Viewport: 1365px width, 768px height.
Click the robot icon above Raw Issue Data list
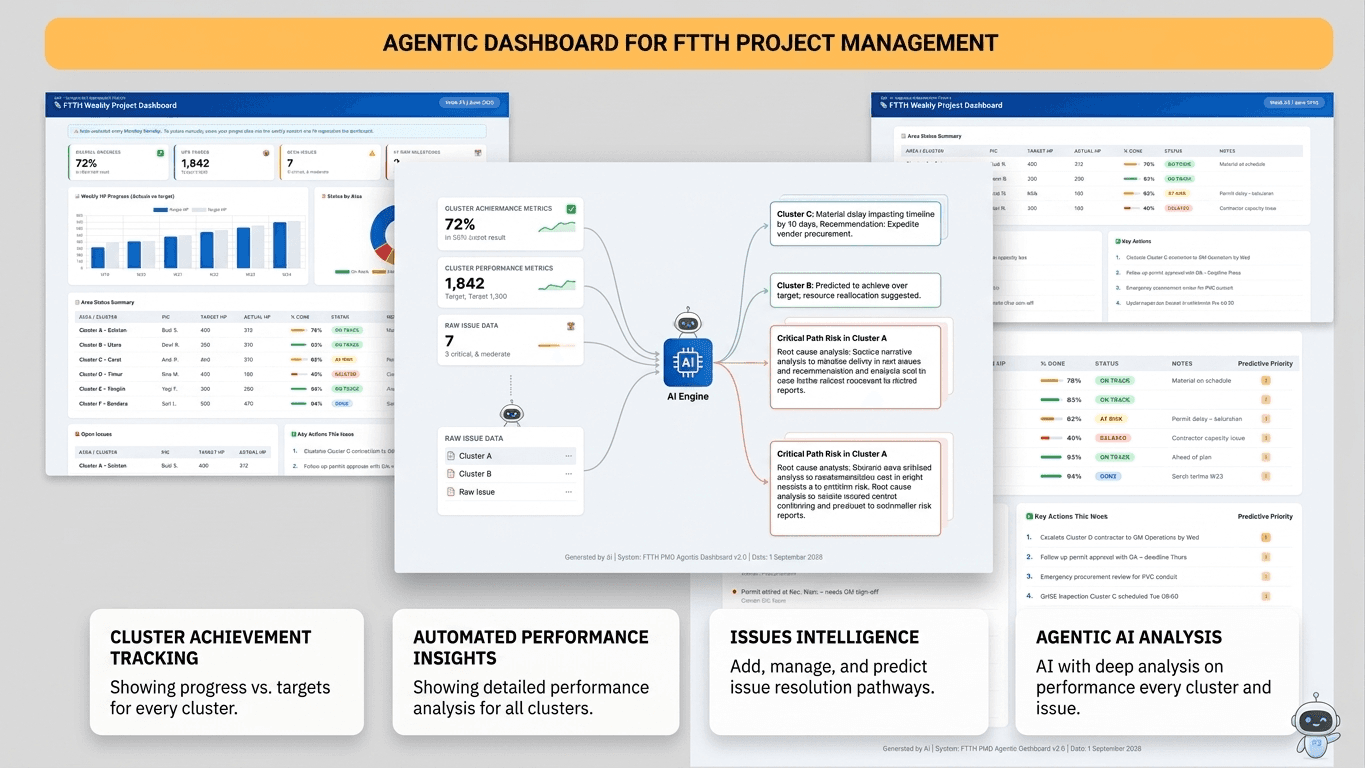pyautogui.click(x=511, y=414)
